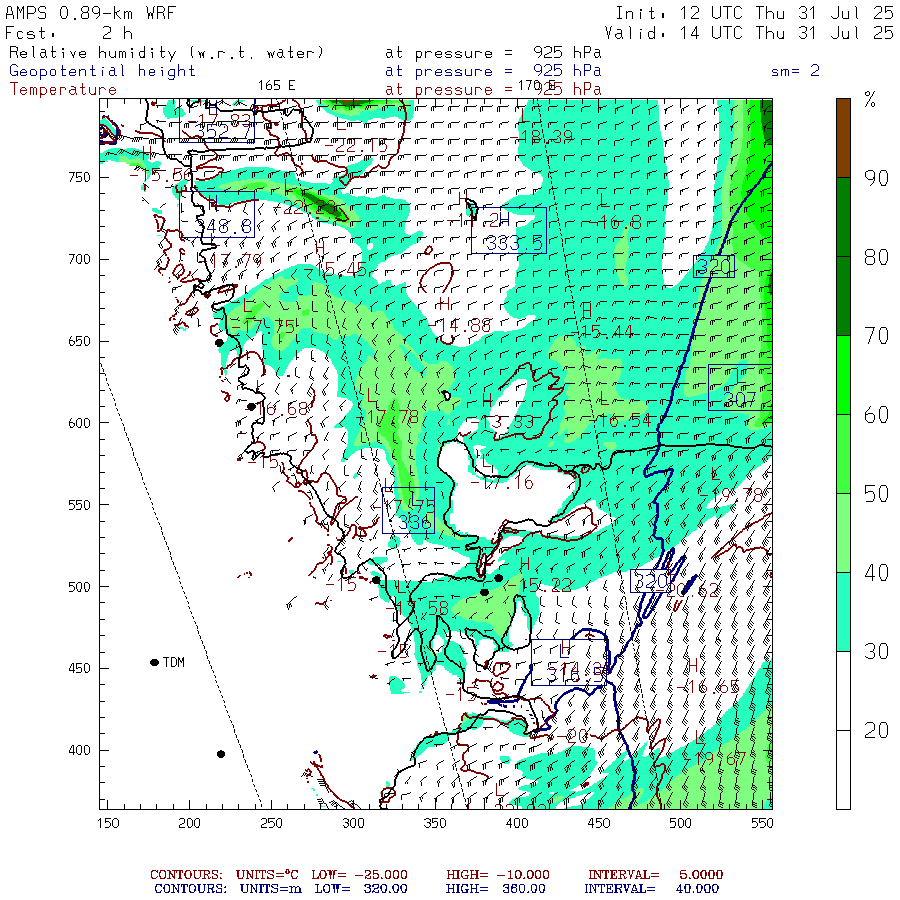Screen dimensions: 900x900
Task: Click the -19.78 temperature low label
Action: pyautogui.click(x=732, y=495)
